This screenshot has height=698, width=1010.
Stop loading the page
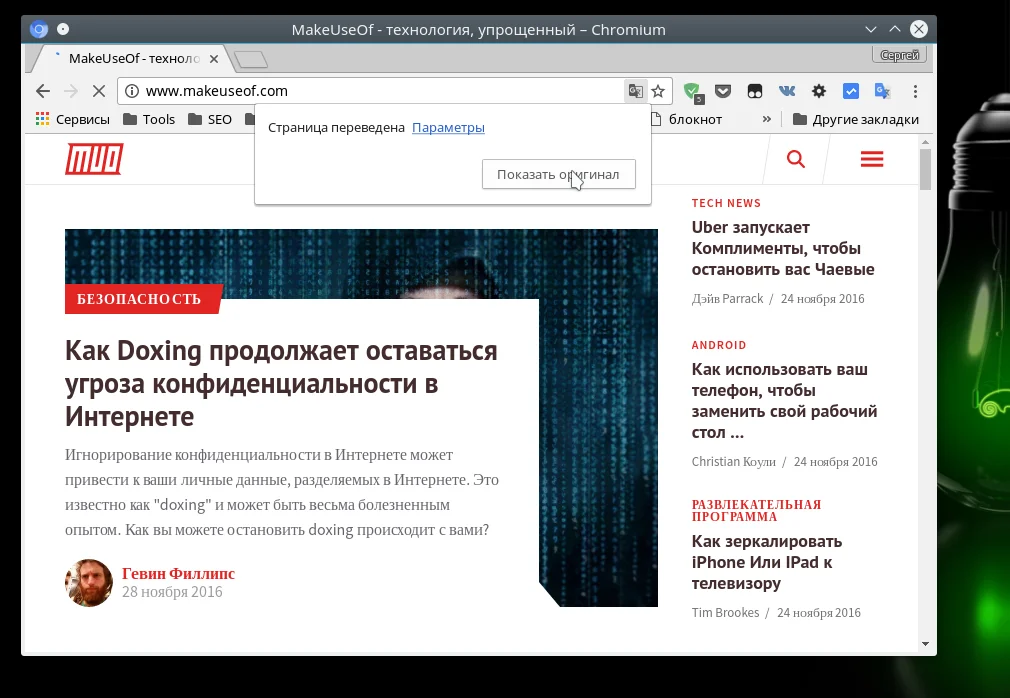tap(99, 91)
